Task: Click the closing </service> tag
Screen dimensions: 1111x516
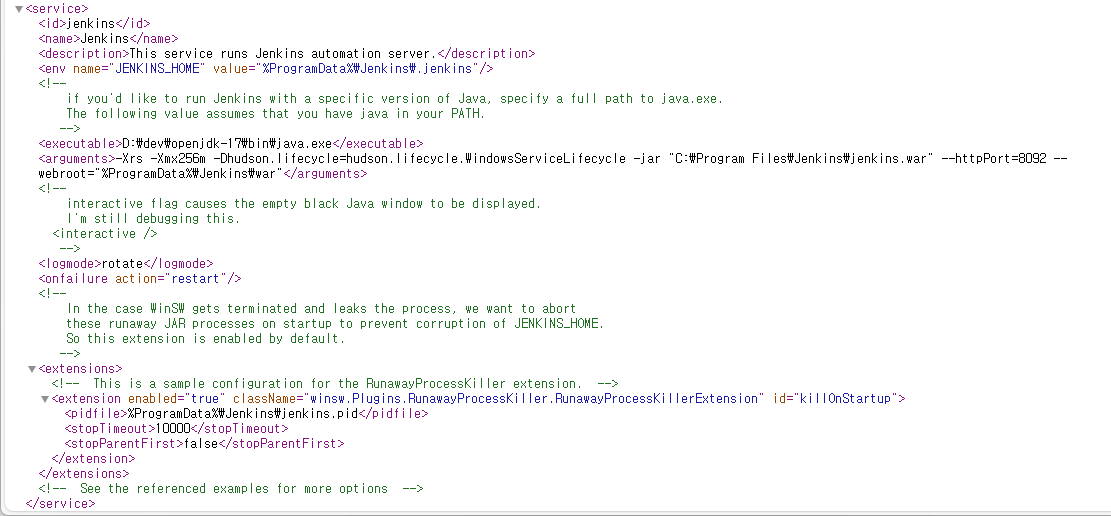Action: pyautogui.click(x=60, y=504)
